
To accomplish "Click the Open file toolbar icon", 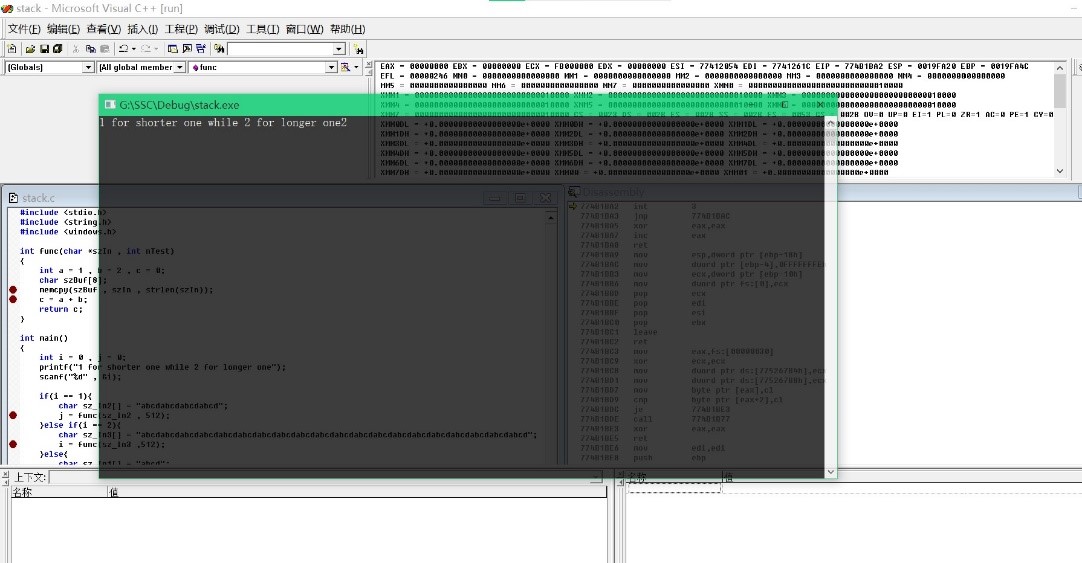I will point(30,49).
